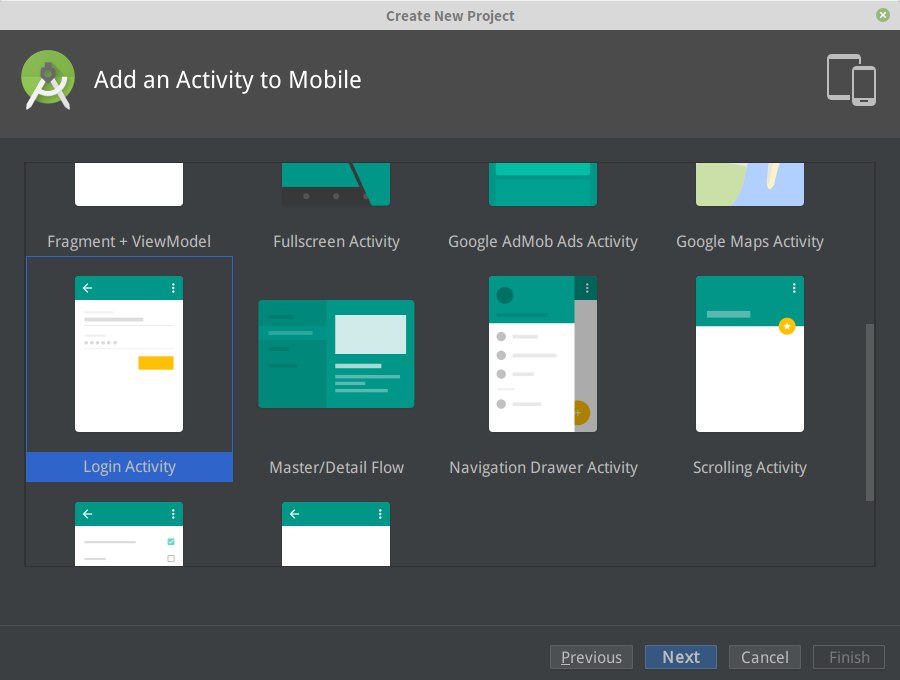Go back using the Previous button
900x680 pixels.
(x=591, y=657)
